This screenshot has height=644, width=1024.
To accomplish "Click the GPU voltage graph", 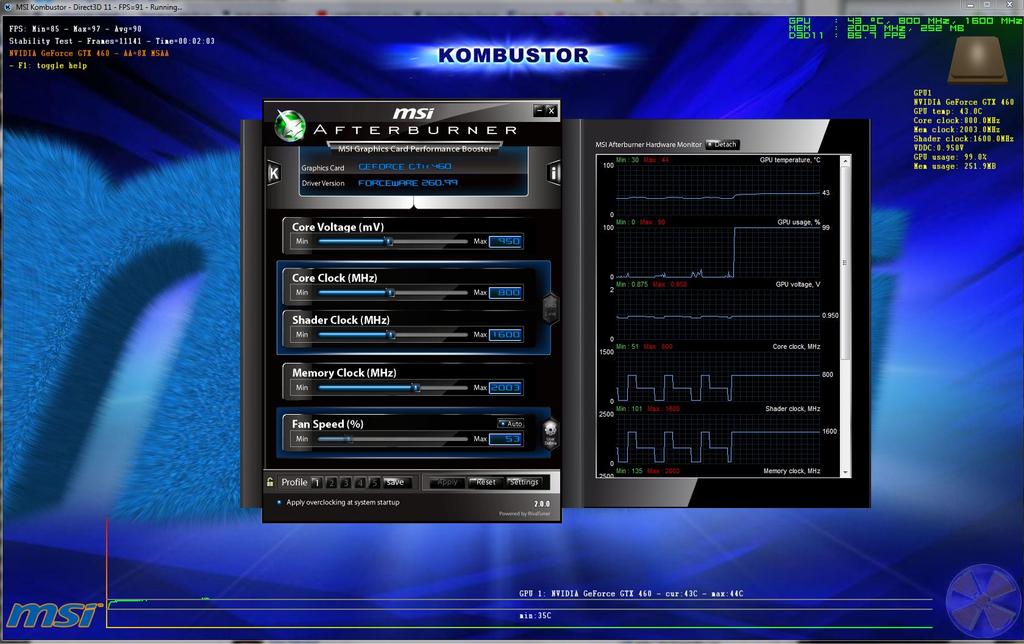I will point(718,314).
